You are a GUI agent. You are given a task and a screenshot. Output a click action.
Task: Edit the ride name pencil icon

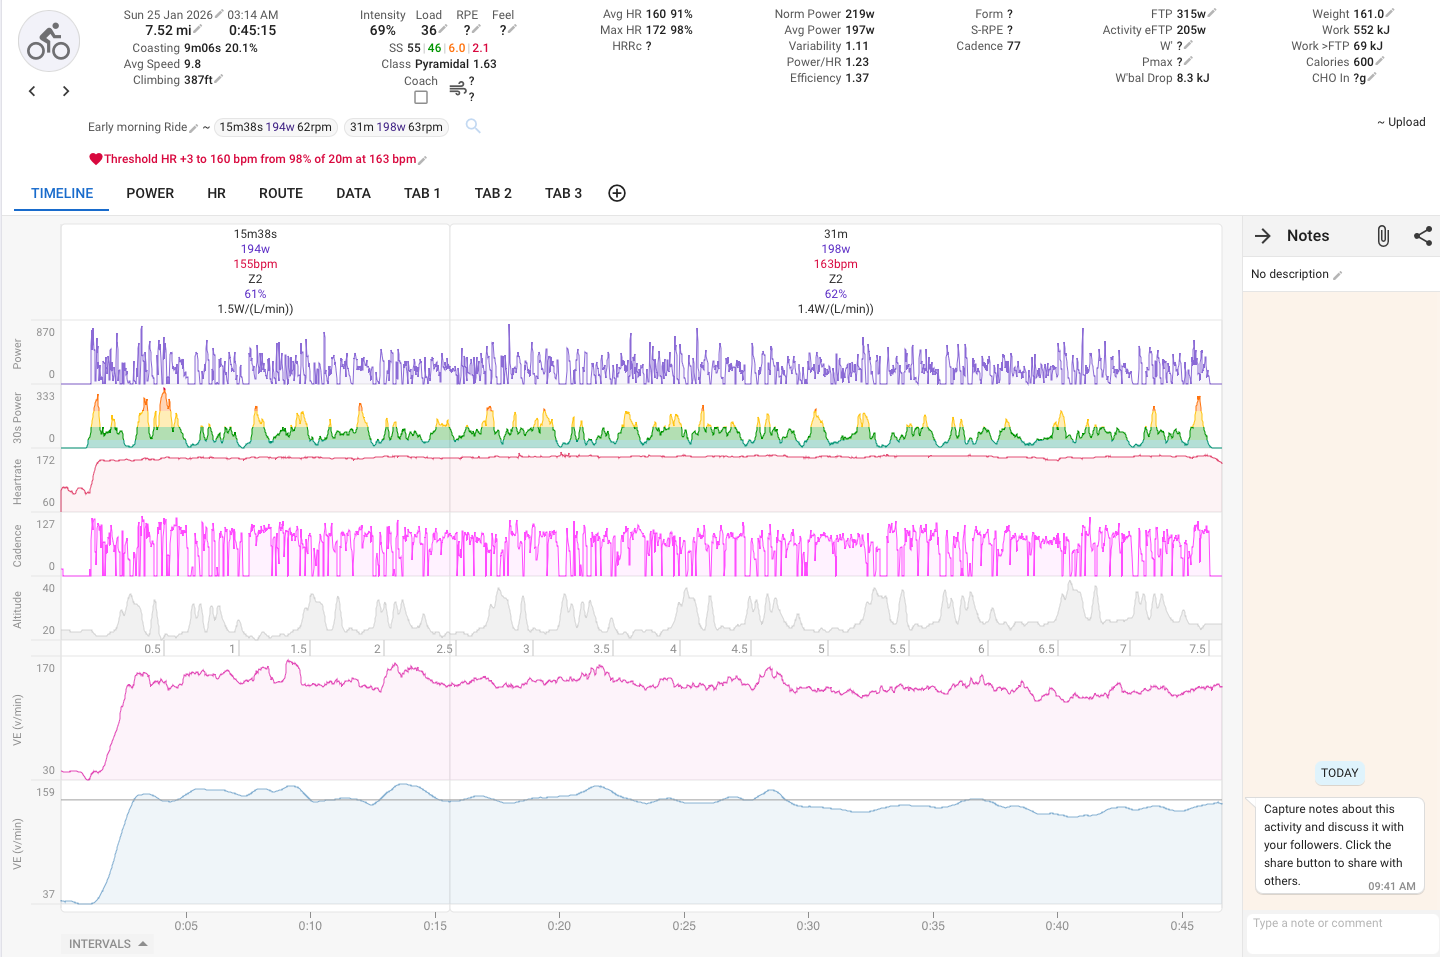[x=194, y=128]
